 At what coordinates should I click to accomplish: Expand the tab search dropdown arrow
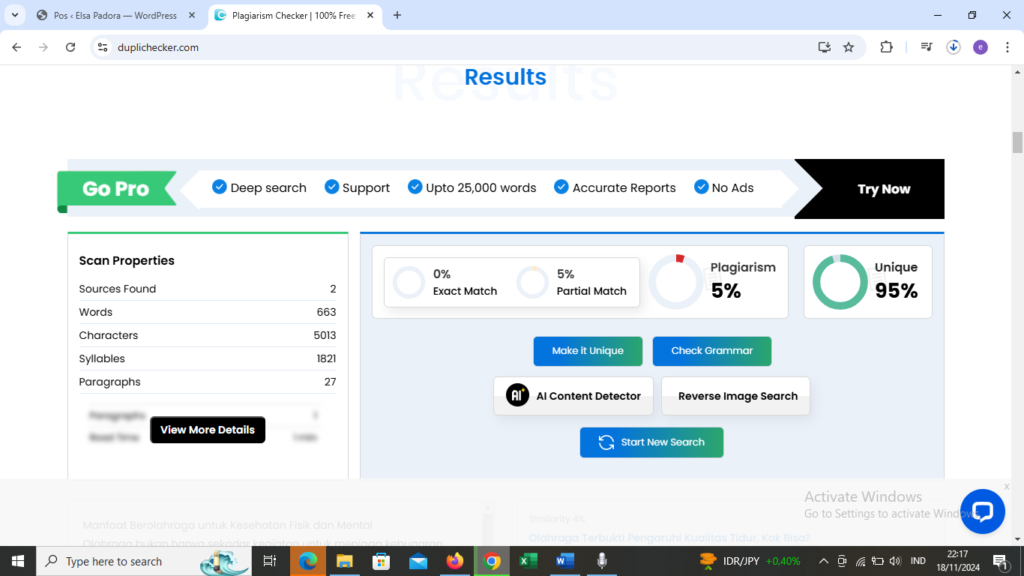click(x=15, y=15)
